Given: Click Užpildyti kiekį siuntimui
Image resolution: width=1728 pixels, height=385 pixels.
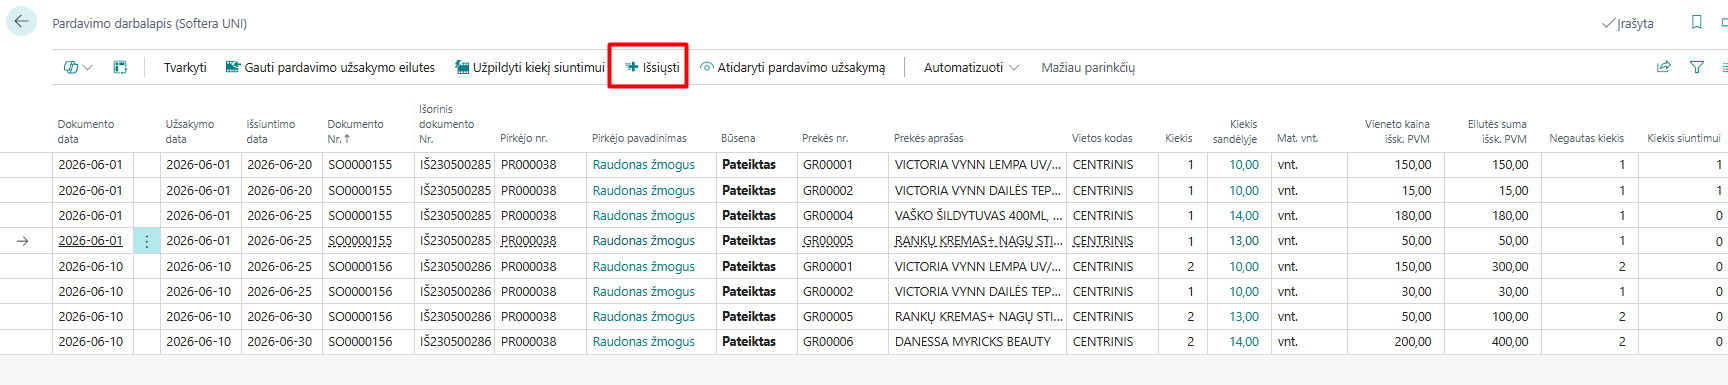Looking at the screenshot, I should (x=530, y=67).
